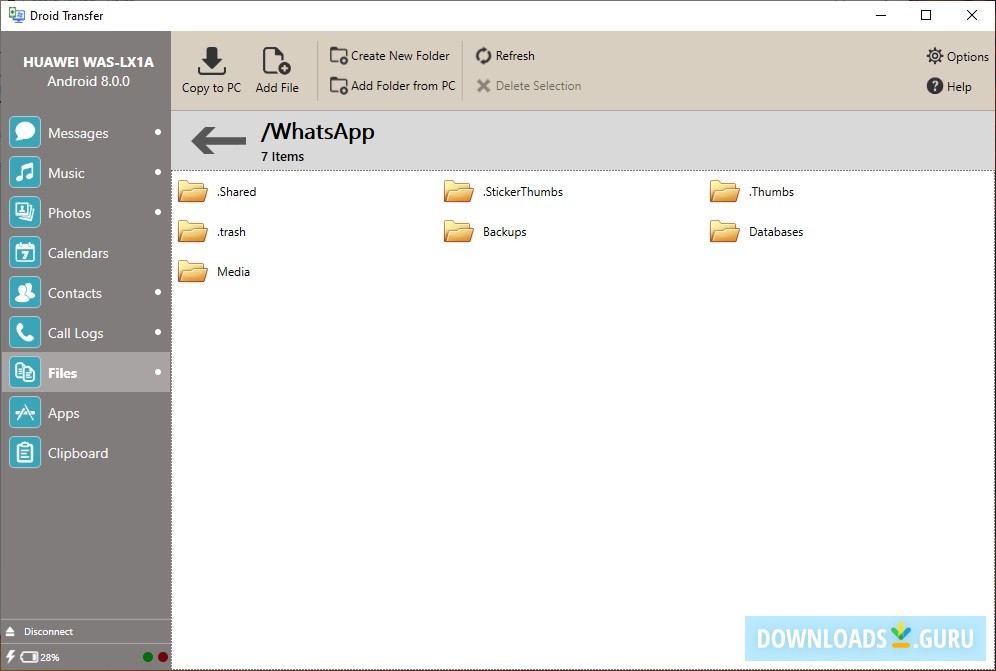996x671 pixels.
Task: Select the .Thumbs folder name
Action: [771, 192]
